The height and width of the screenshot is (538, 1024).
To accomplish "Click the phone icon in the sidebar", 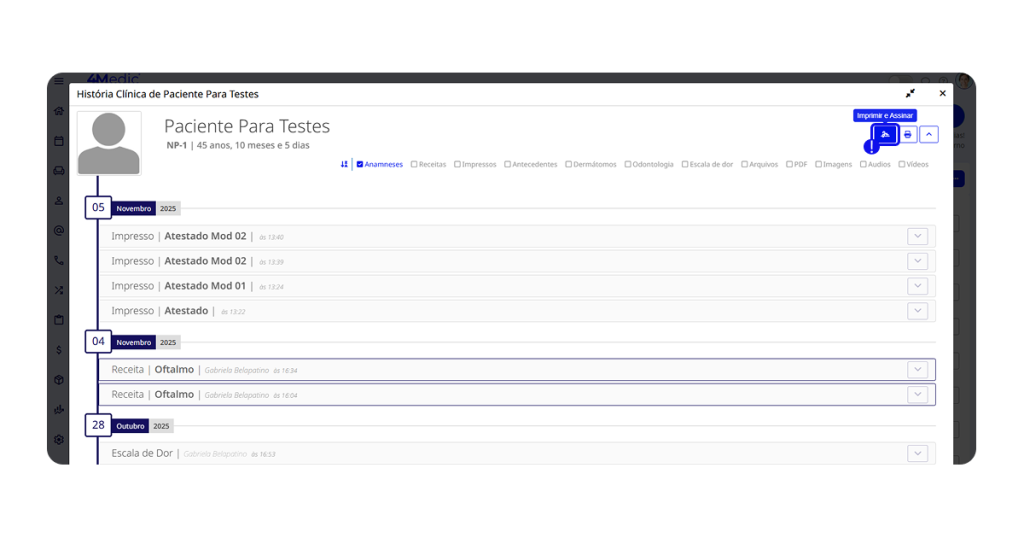I will (59, 260).
